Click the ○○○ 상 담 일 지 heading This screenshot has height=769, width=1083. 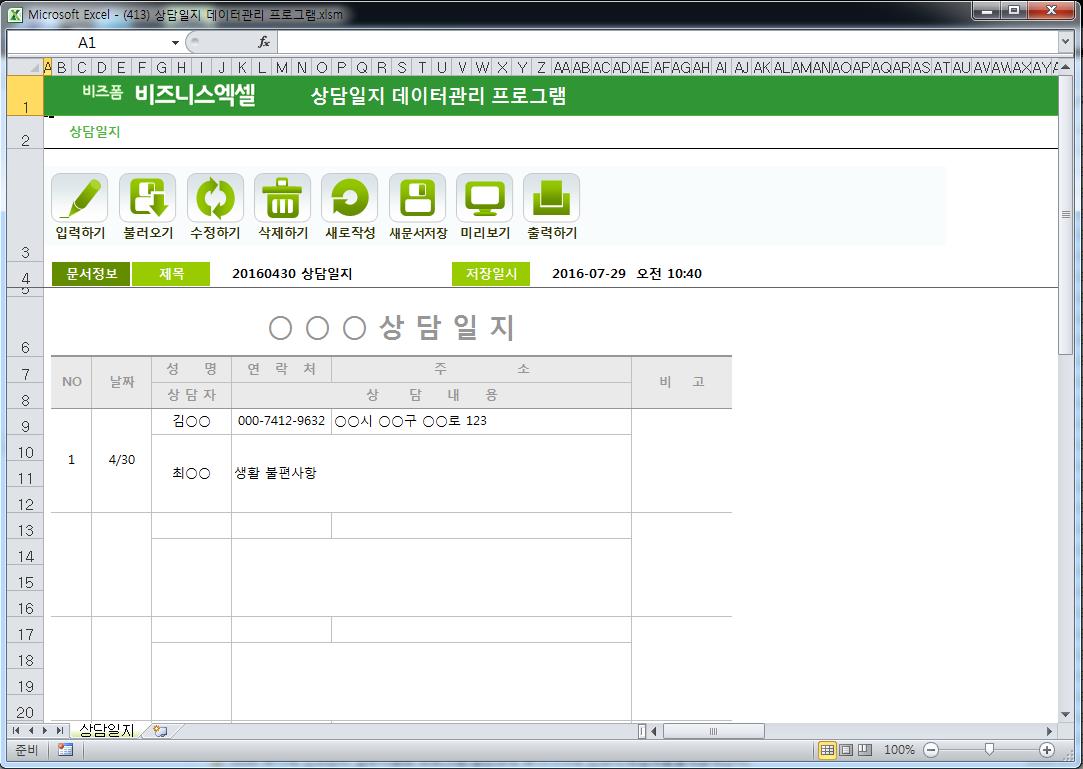tap(392, 327)
